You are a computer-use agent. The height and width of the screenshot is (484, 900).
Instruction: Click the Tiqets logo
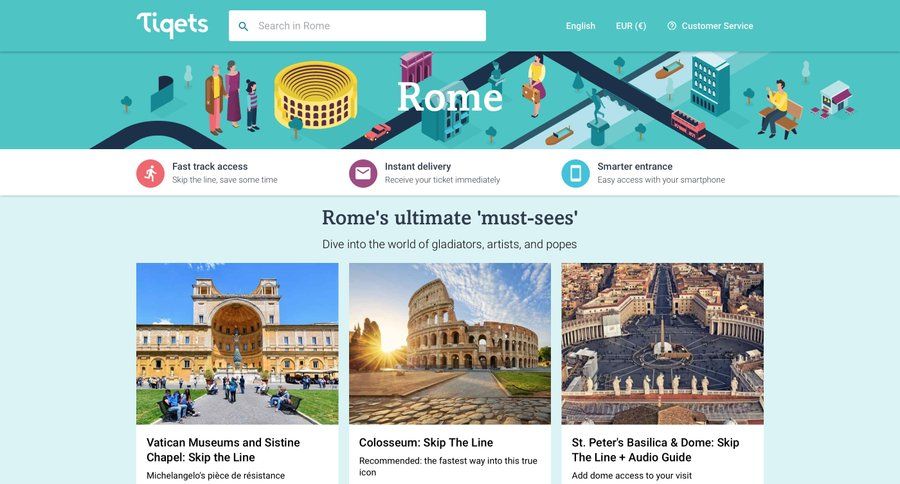click(x=172, y=25)
